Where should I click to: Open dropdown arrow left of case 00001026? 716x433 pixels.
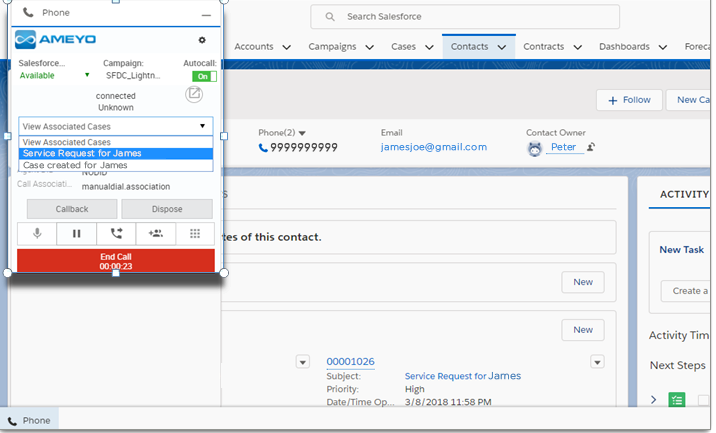[303, 362]
